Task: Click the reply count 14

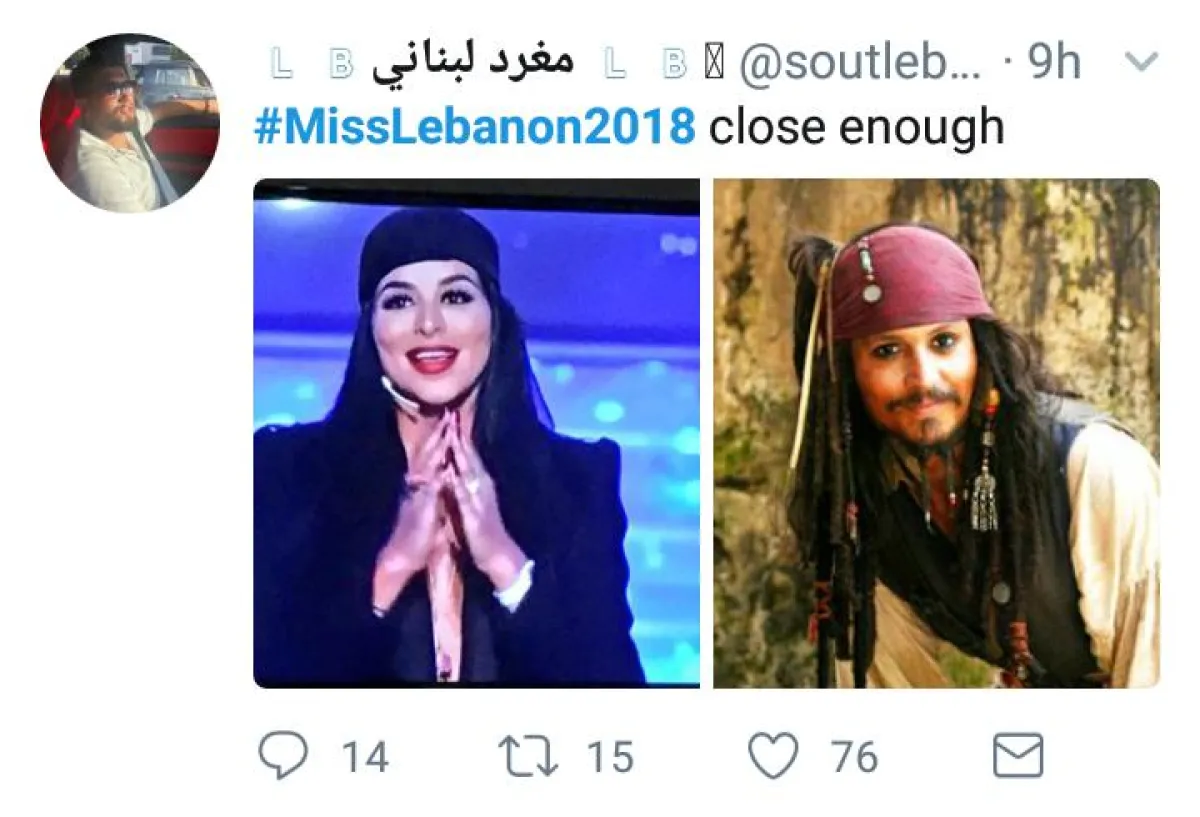Action: (x=365, y=757)
